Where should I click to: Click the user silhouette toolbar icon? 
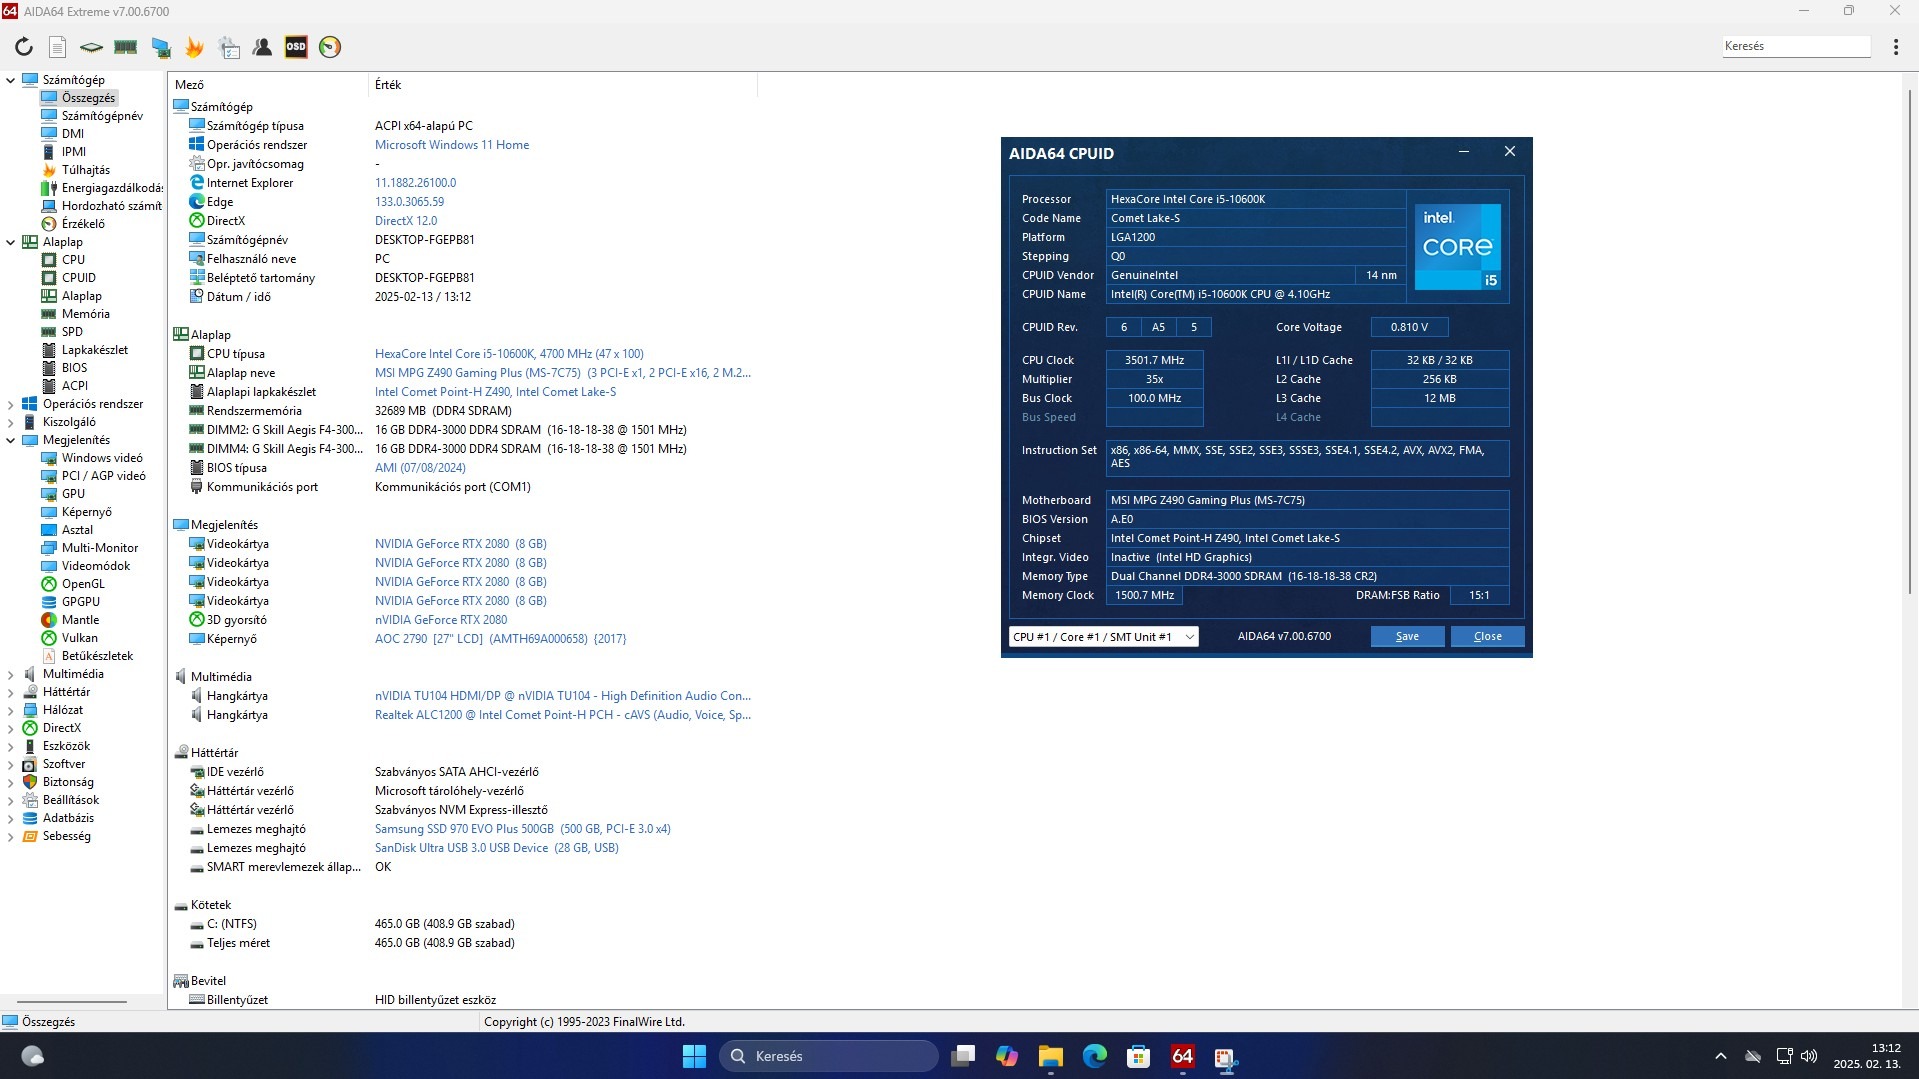[262, 47]
